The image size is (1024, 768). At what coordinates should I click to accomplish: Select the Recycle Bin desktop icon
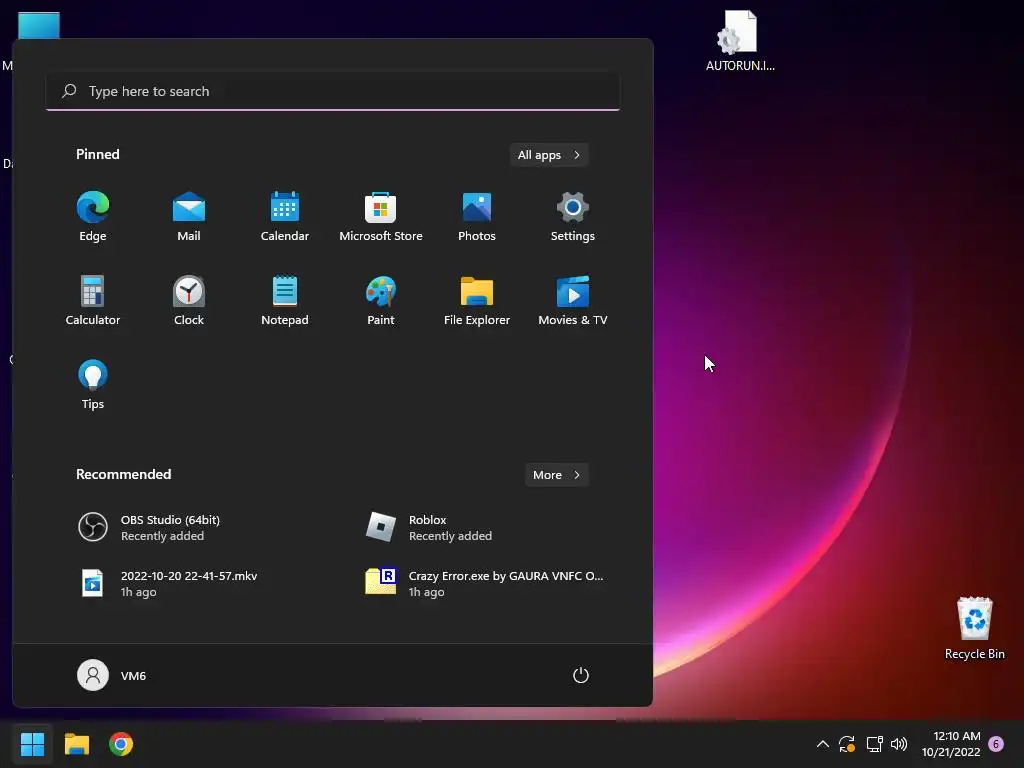coord(974,628)
